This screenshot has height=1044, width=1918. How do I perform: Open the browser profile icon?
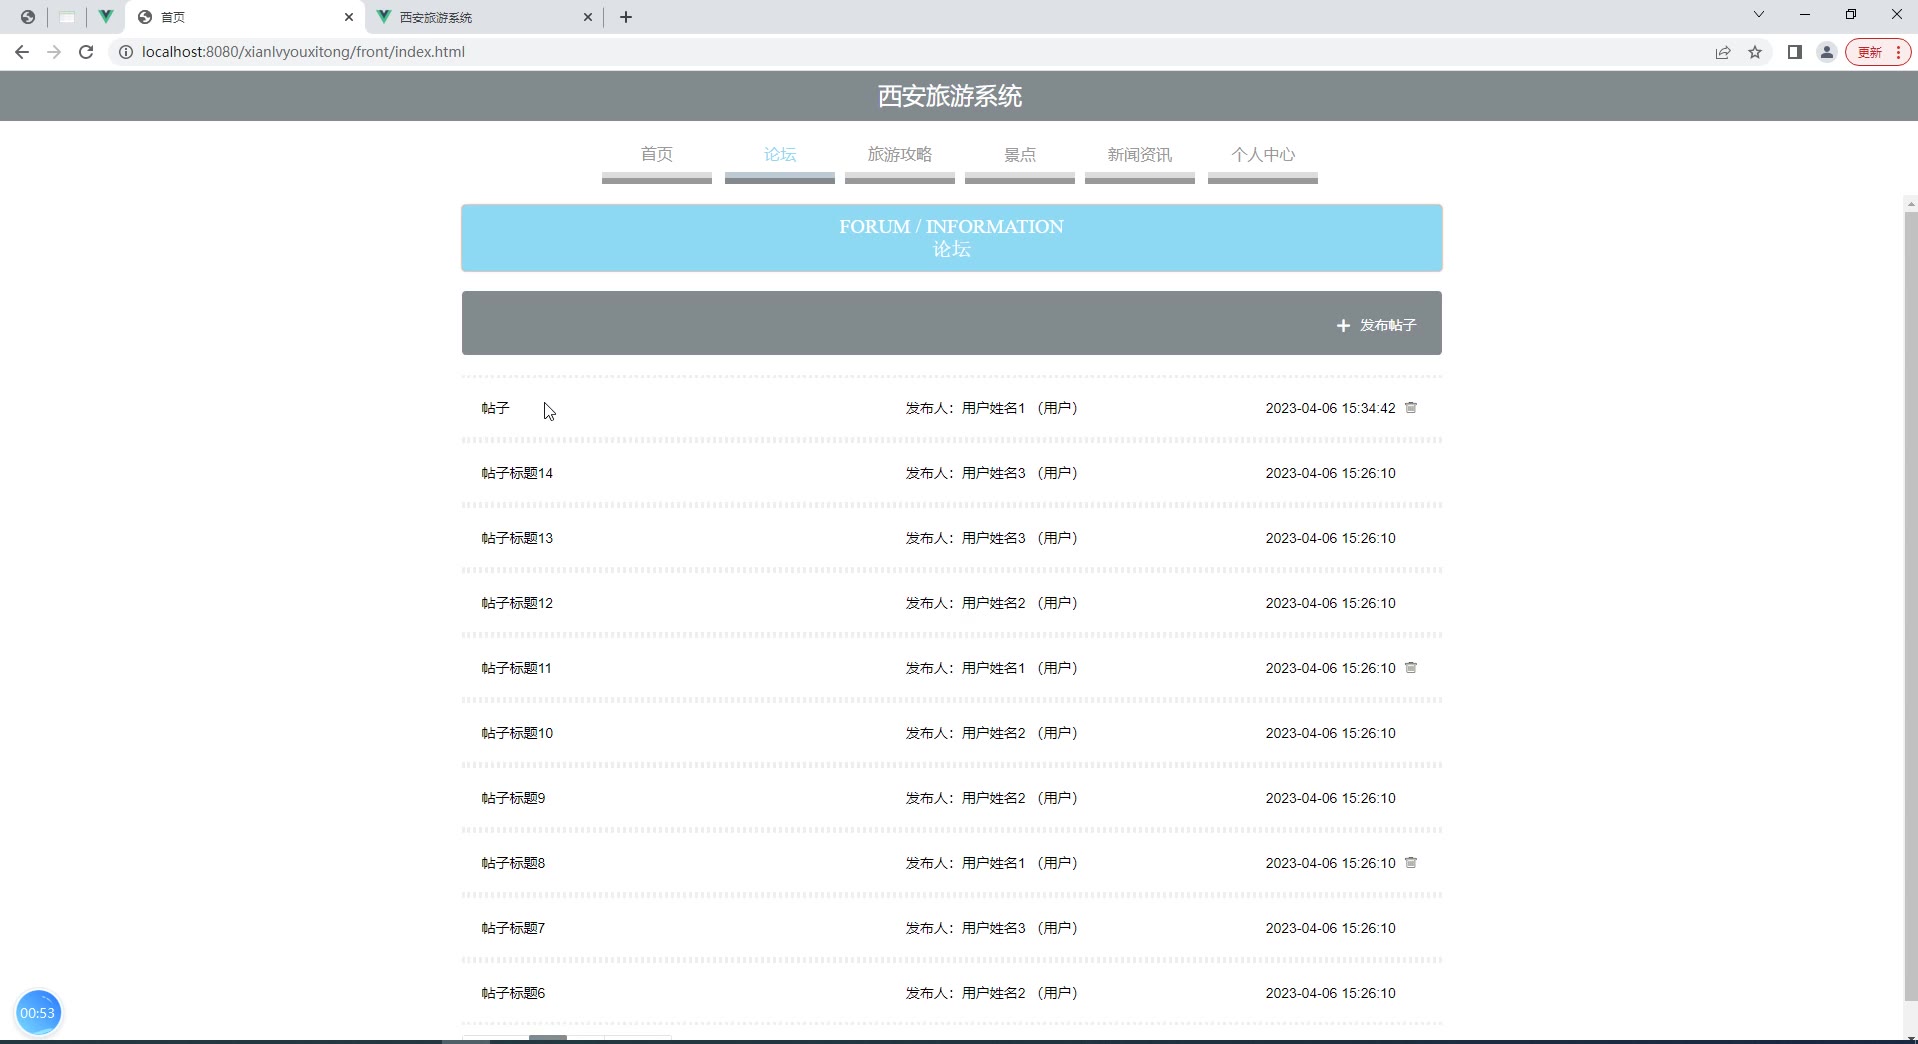pos(1826,52)
